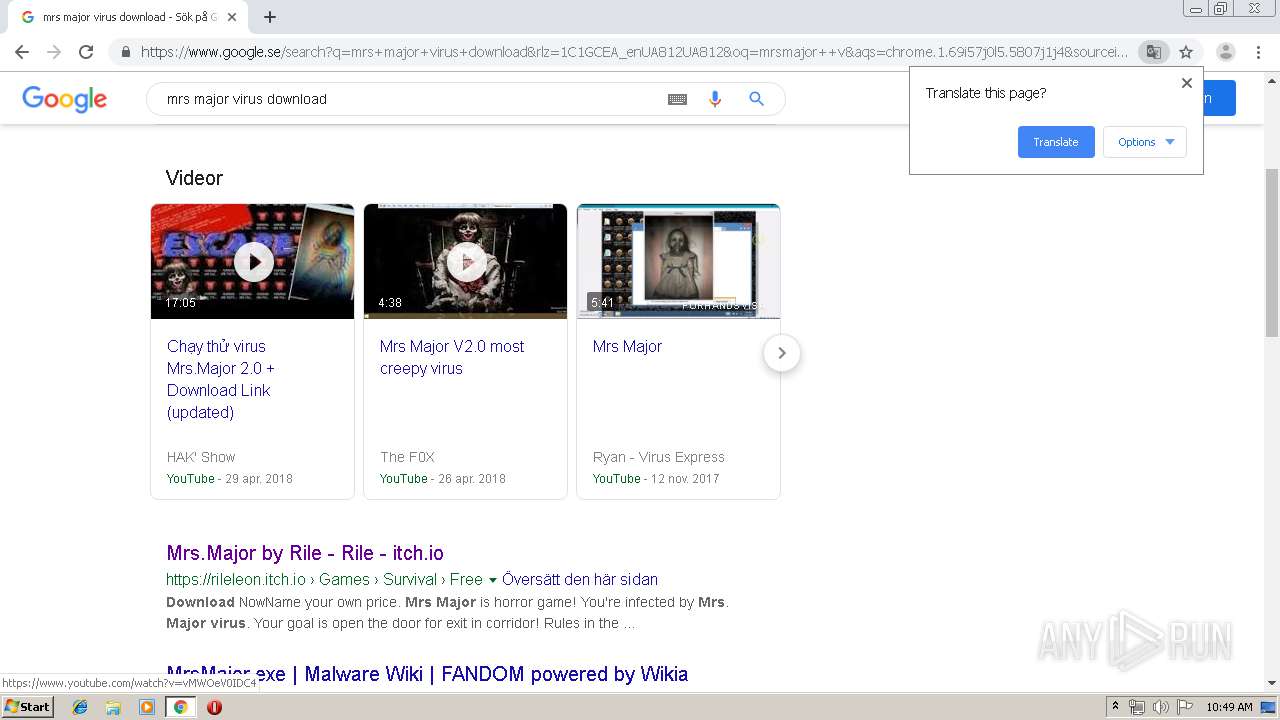Open Mrs.Major by Rile itch.io result

click(x=305, y=553)
